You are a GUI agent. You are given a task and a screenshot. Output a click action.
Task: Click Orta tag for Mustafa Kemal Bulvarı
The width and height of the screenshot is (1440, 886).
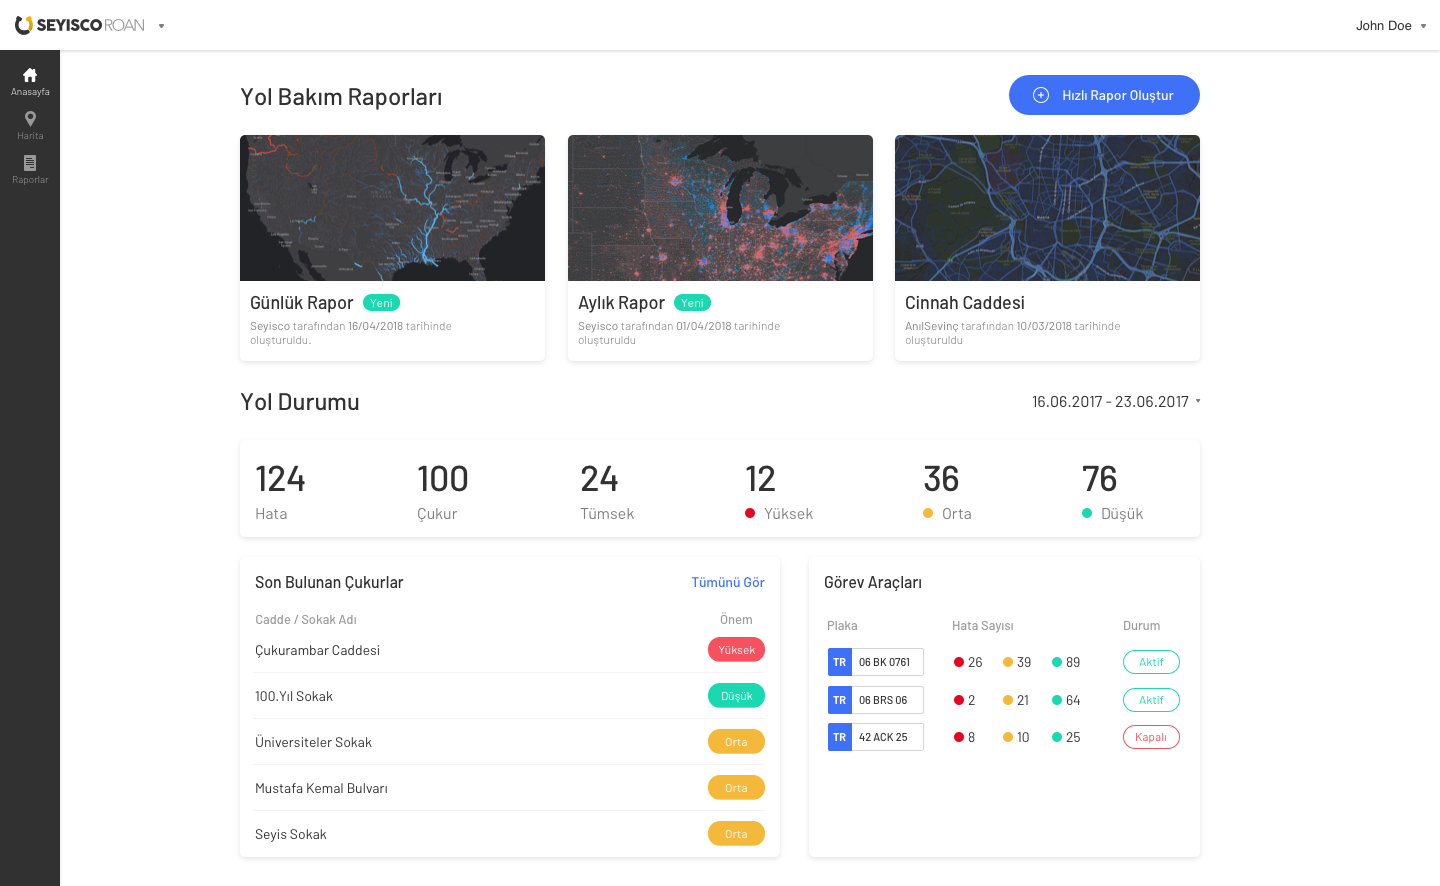point(736,788)
